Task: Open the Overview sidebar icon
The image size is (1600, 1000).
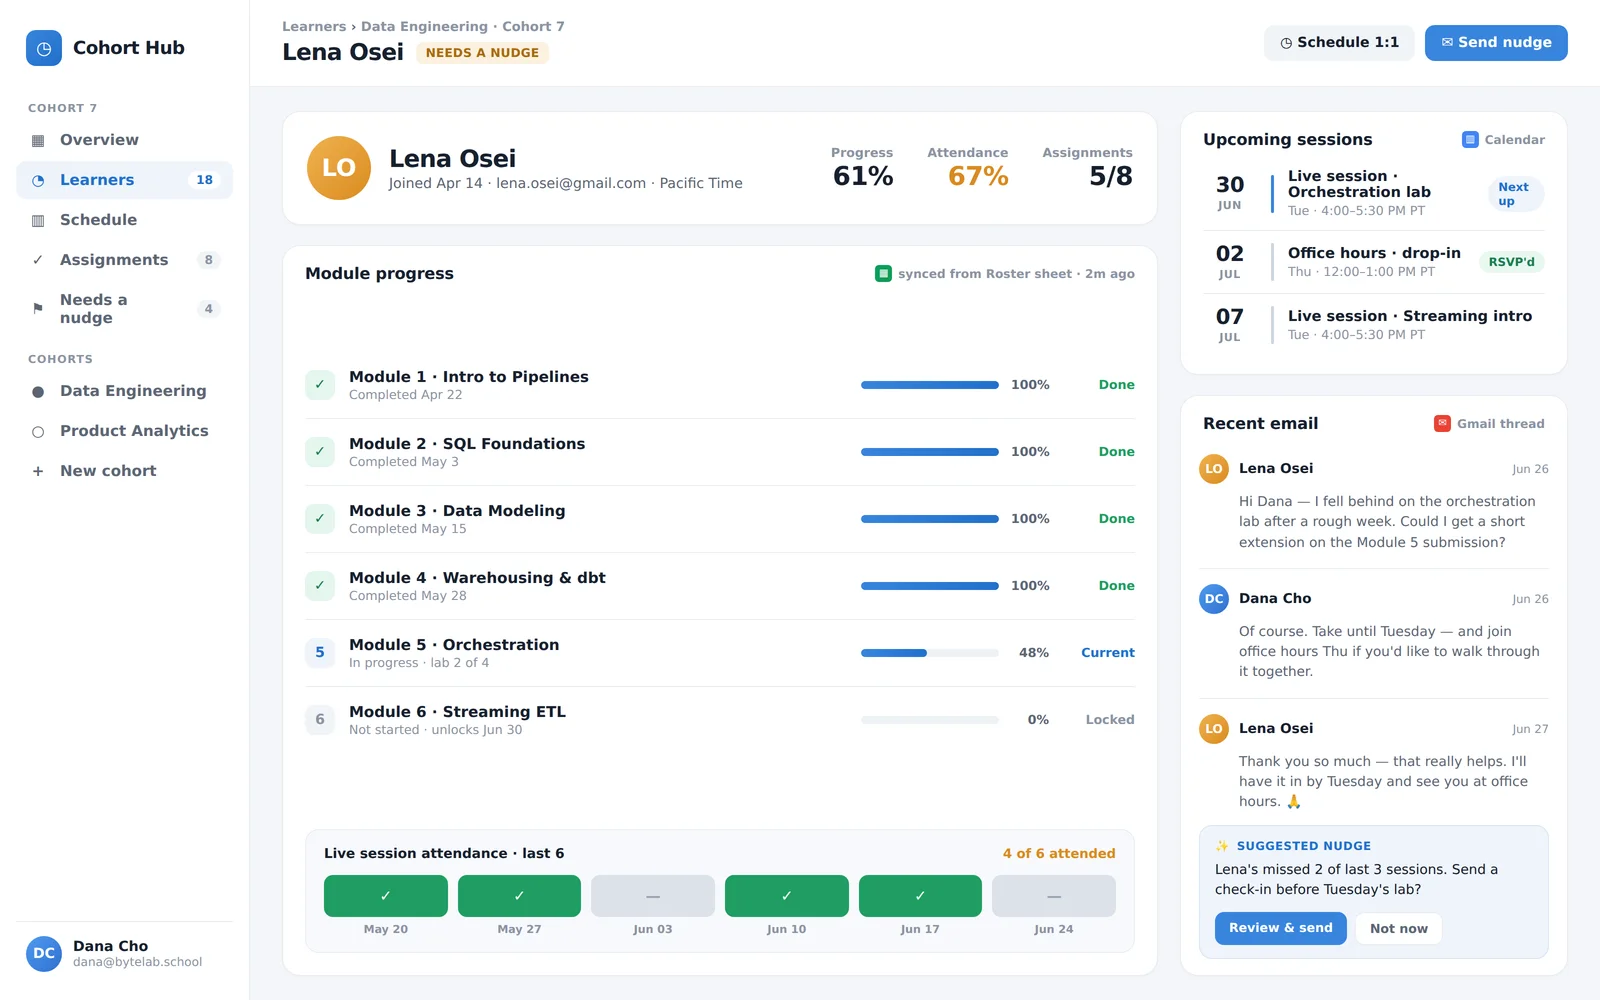Action: [x=38, y=140]
